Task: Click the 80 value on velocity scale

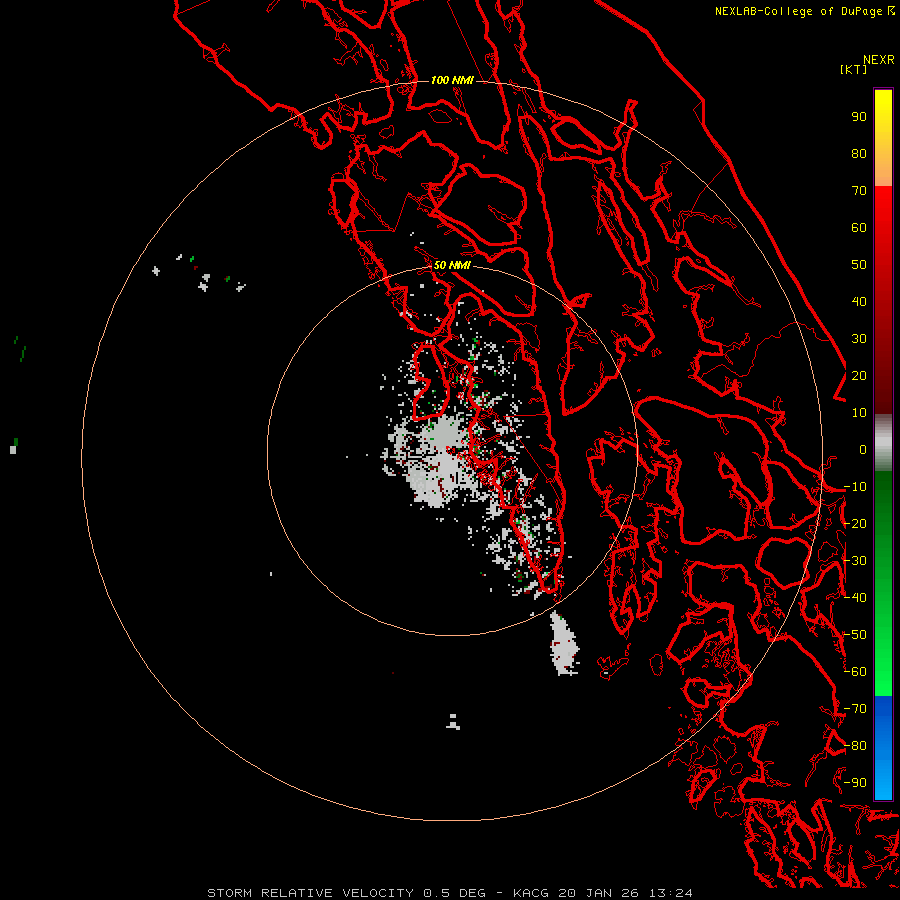Action: (x=859, y=153)
